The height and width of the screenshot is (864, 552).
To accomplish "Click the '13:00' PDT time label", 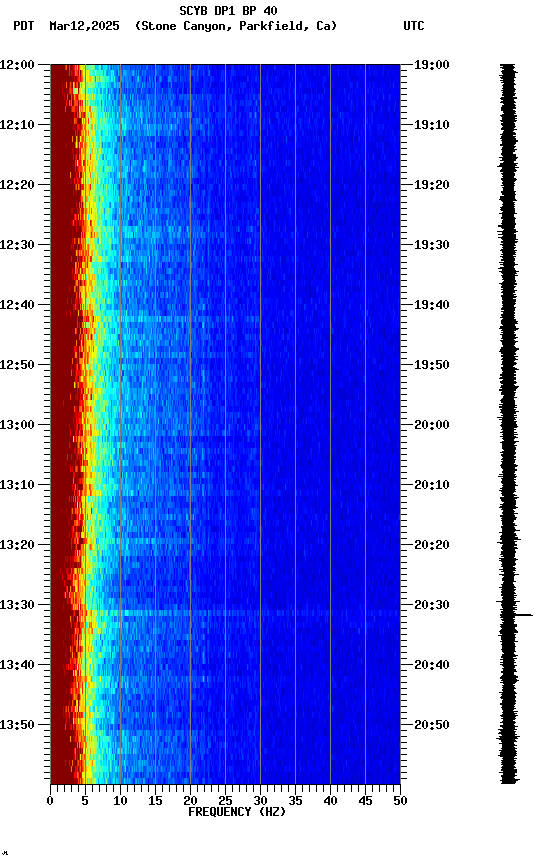I will (17, 425).
